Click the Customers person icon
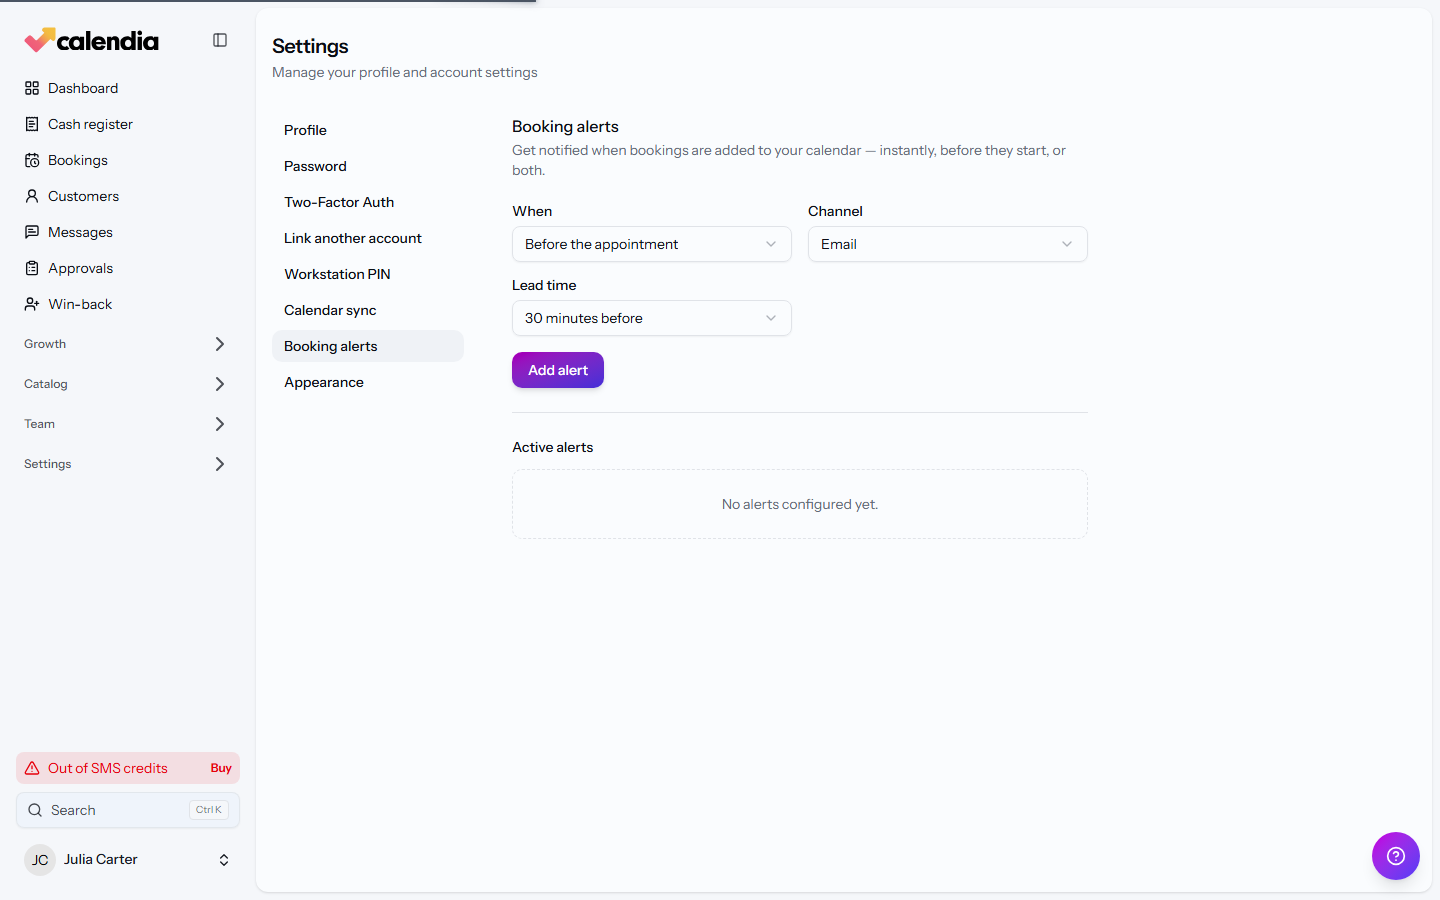 (32, 196)
